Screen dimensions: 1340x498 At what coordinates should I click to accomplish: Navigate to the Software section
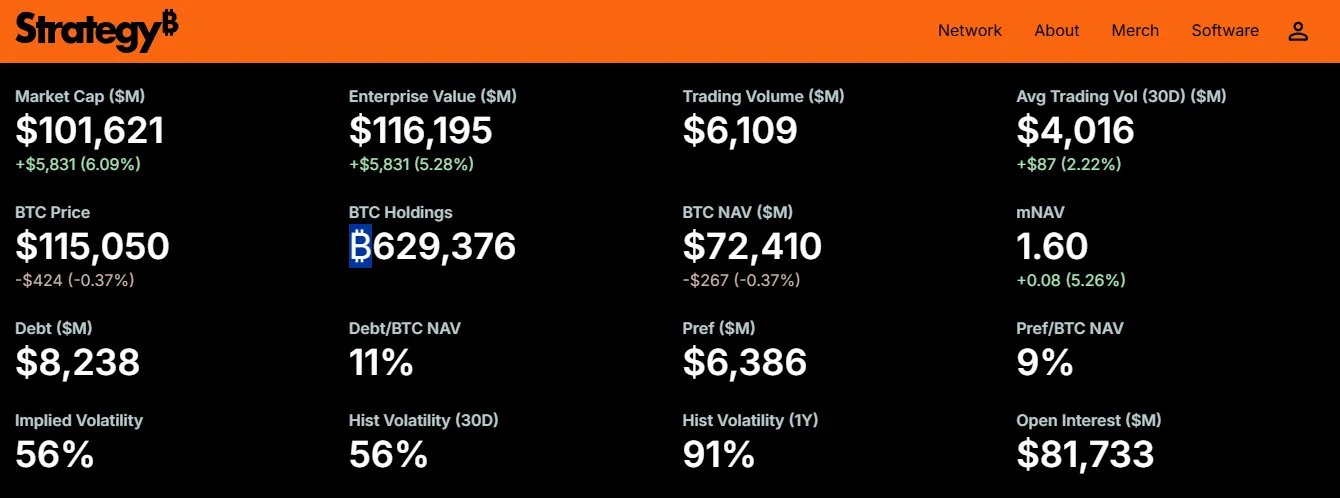[x=1225, y=31]
